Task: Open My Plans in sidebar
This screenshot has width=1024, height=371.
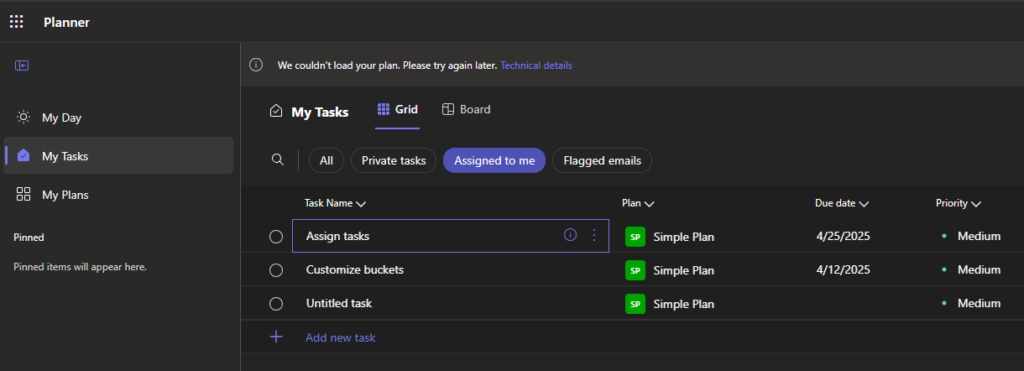Action: 118,195
